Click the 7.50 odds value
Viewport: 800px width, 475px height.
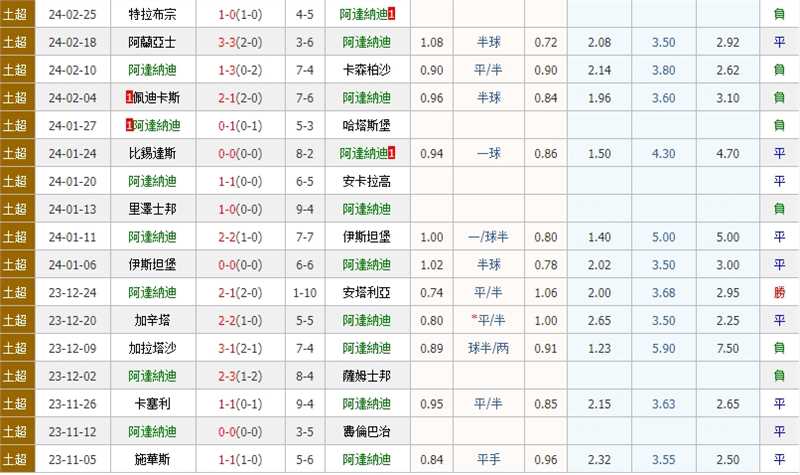point(728,348)
